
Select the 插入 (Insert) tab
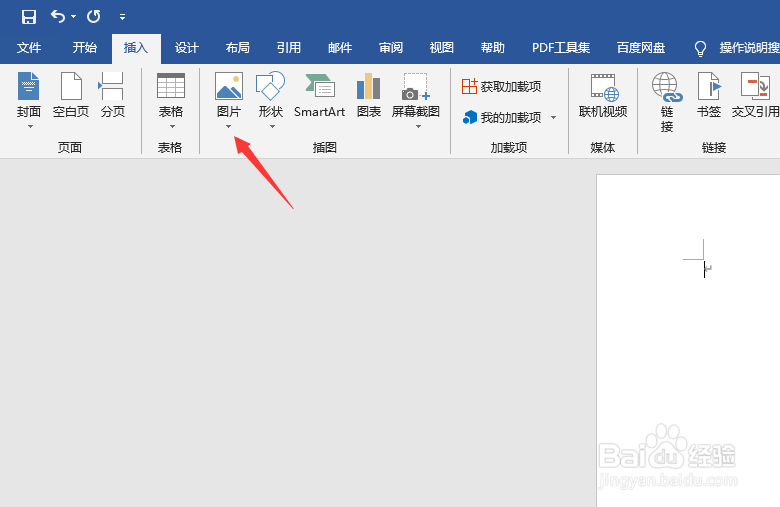[136, 48]
